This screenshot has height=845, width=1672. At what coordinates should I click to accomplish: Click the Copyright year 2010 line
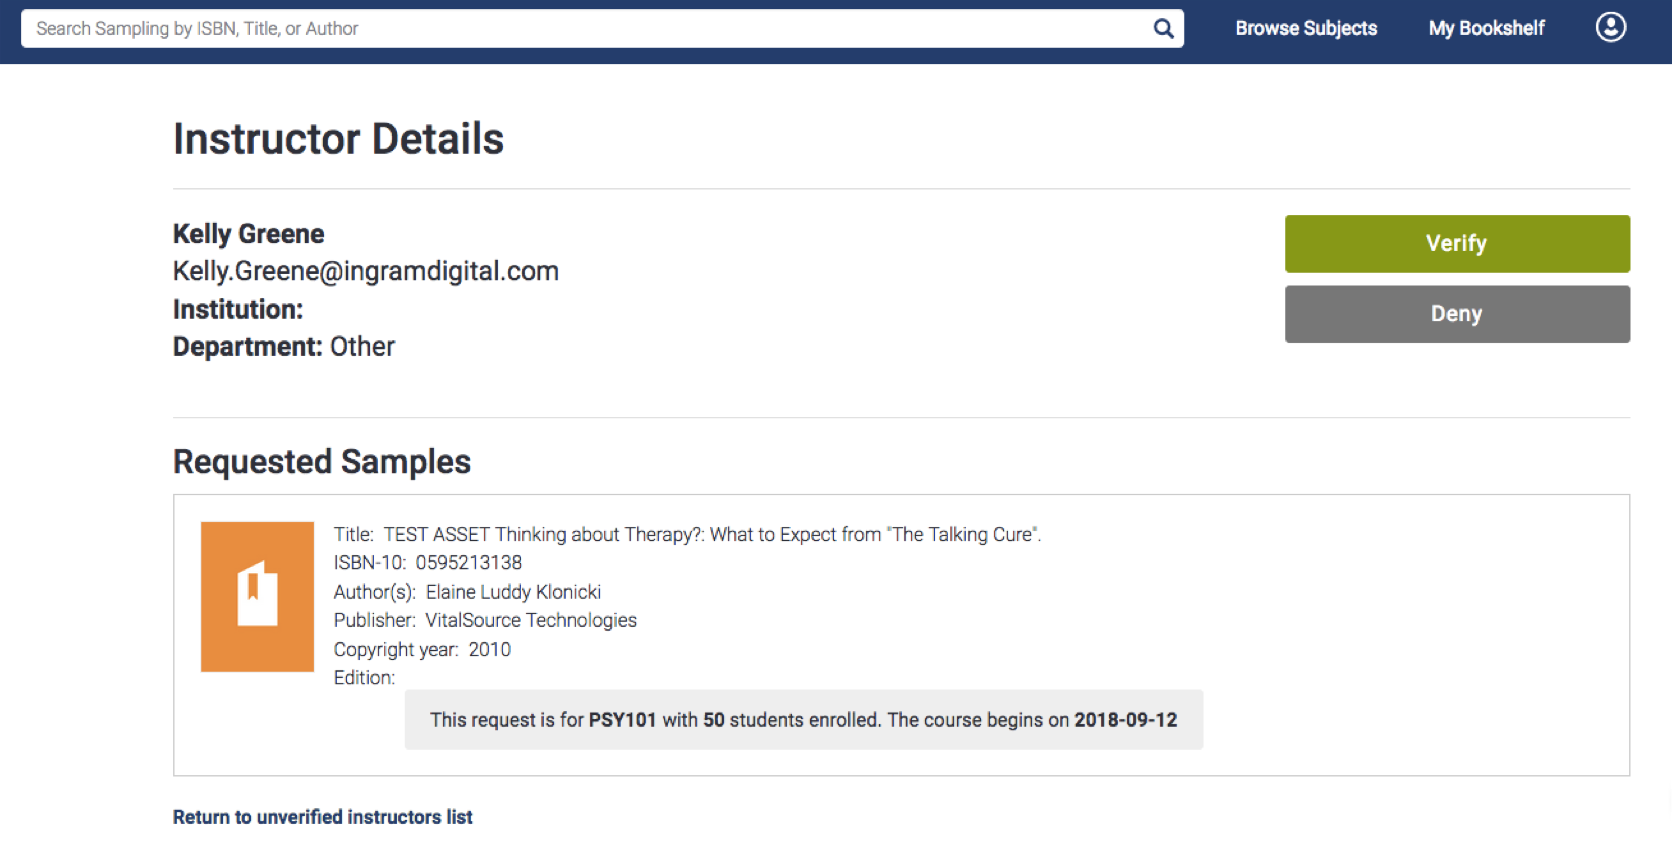[422, 649]
